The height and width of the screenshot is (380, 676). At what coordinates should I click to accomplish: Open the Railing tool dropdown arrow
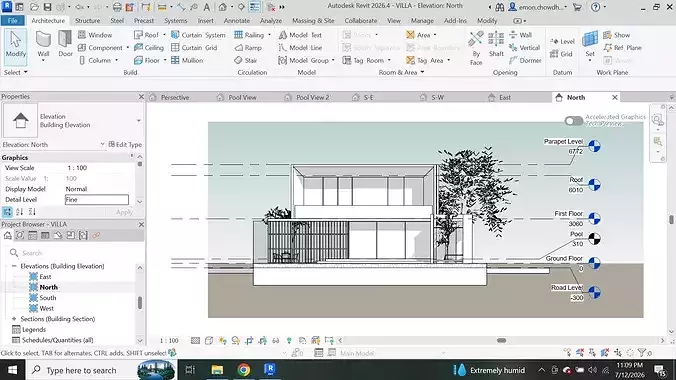point(269,35)
